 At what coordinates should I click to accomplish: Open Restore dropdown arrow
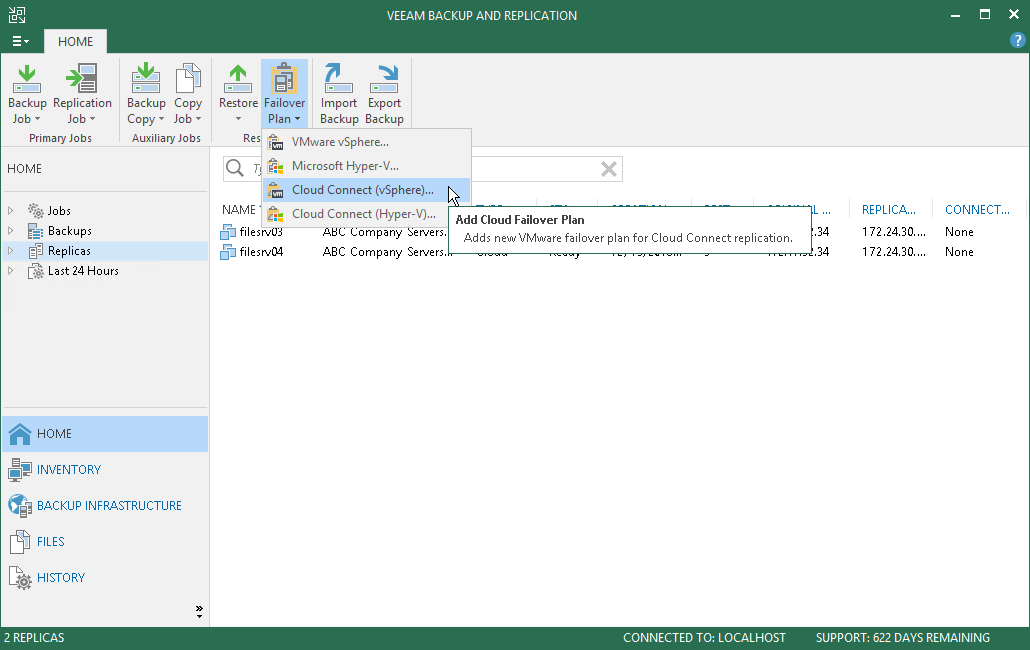(x=238, y=119)
